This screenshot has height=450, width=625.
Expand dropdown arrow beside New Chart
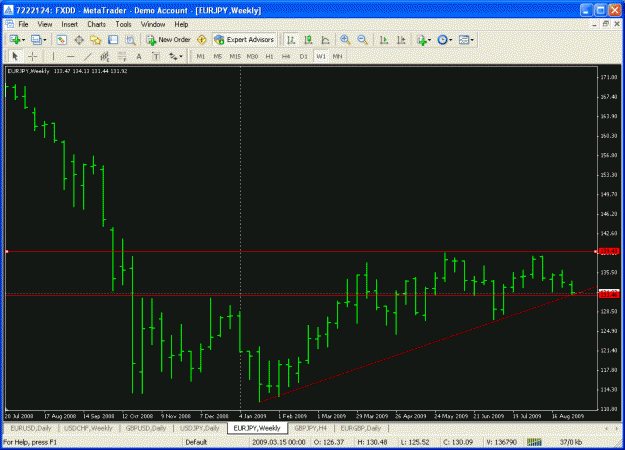click(24, 40)
